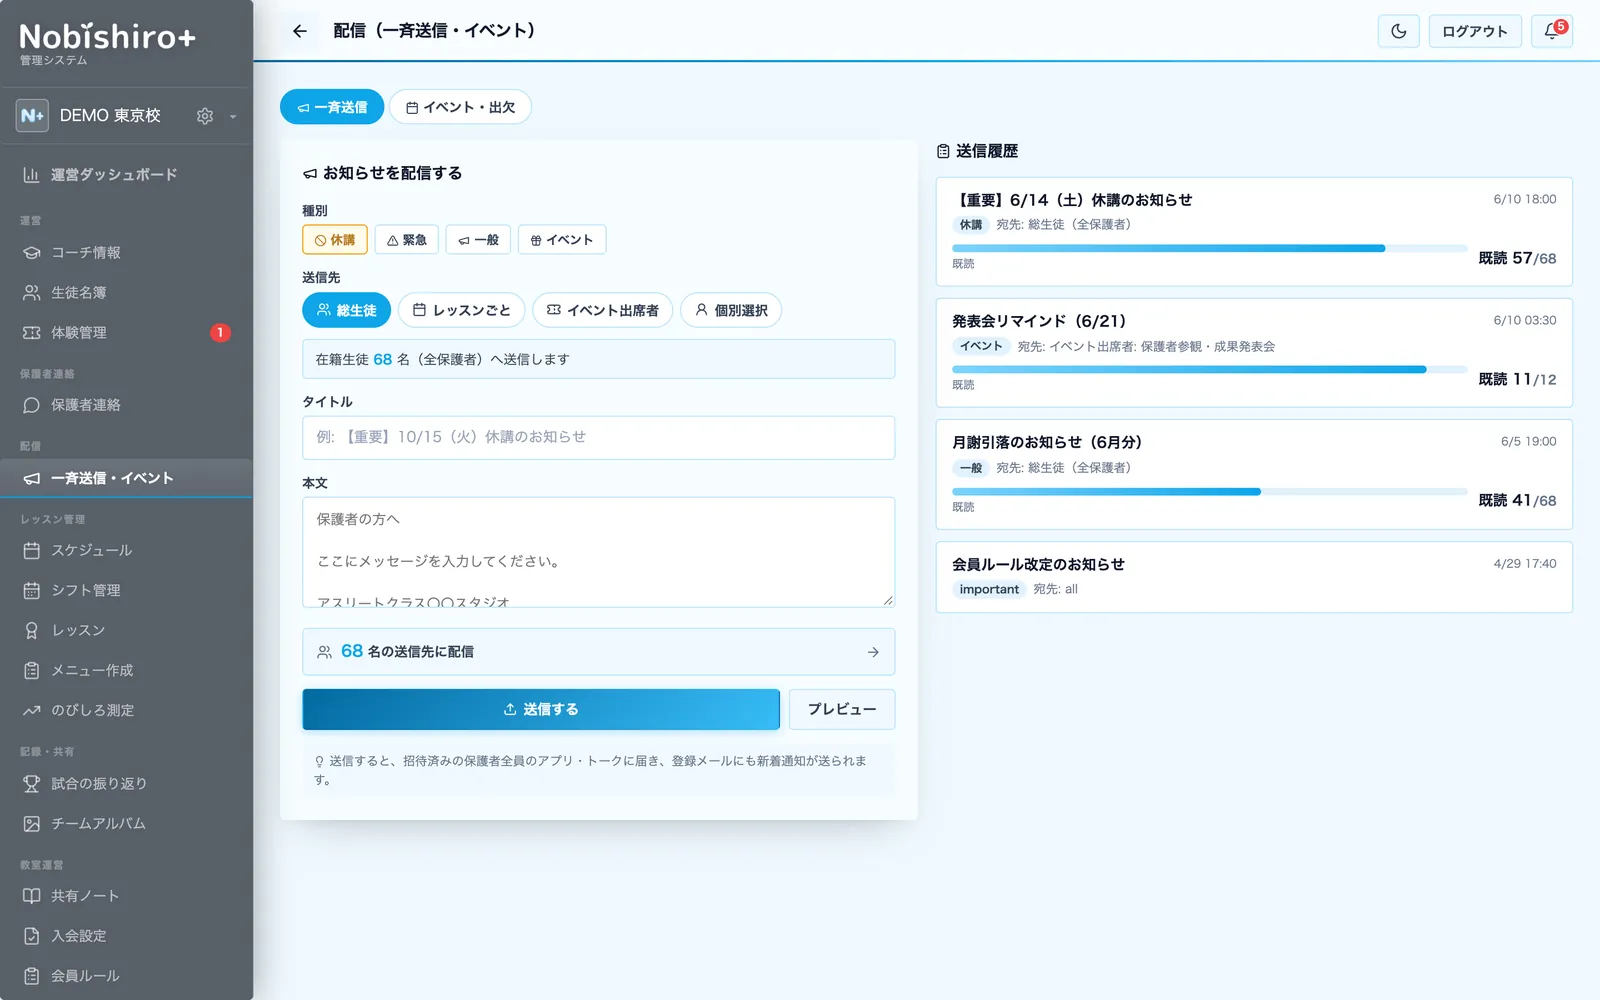Switch to the 一斉送信 tab

click(332, 107)
